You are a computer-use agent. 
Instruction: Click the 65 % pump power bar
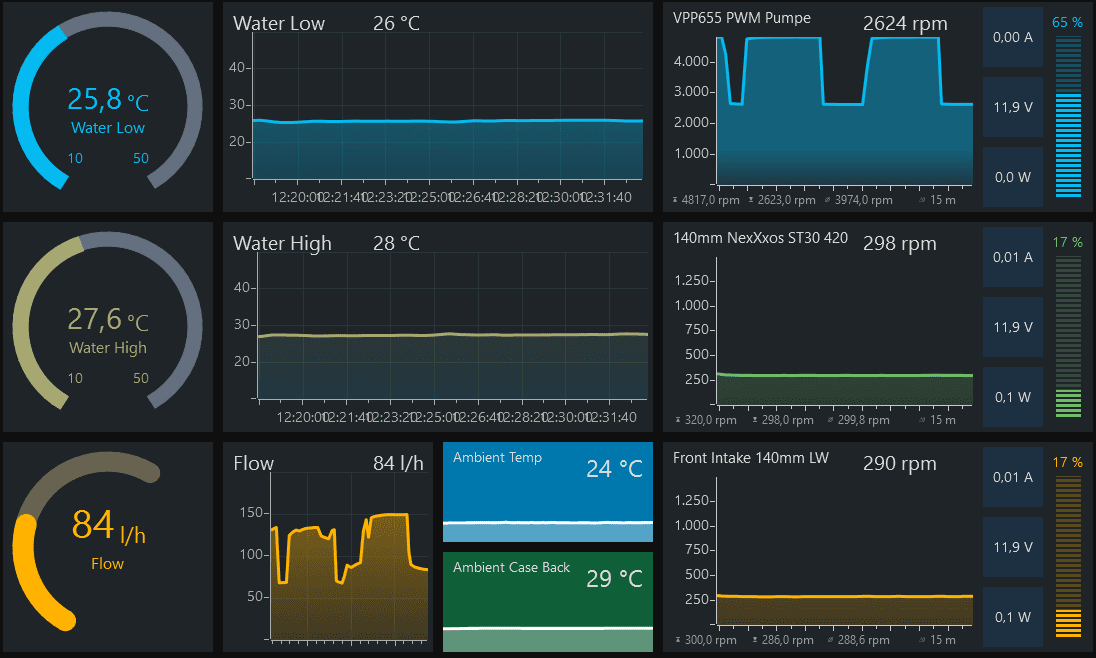coord(1068,117)
